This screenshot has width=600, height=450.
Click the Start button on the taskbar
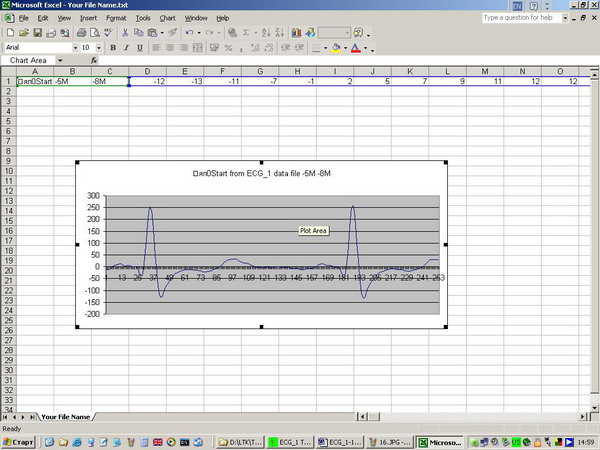[x=18, y=442]
